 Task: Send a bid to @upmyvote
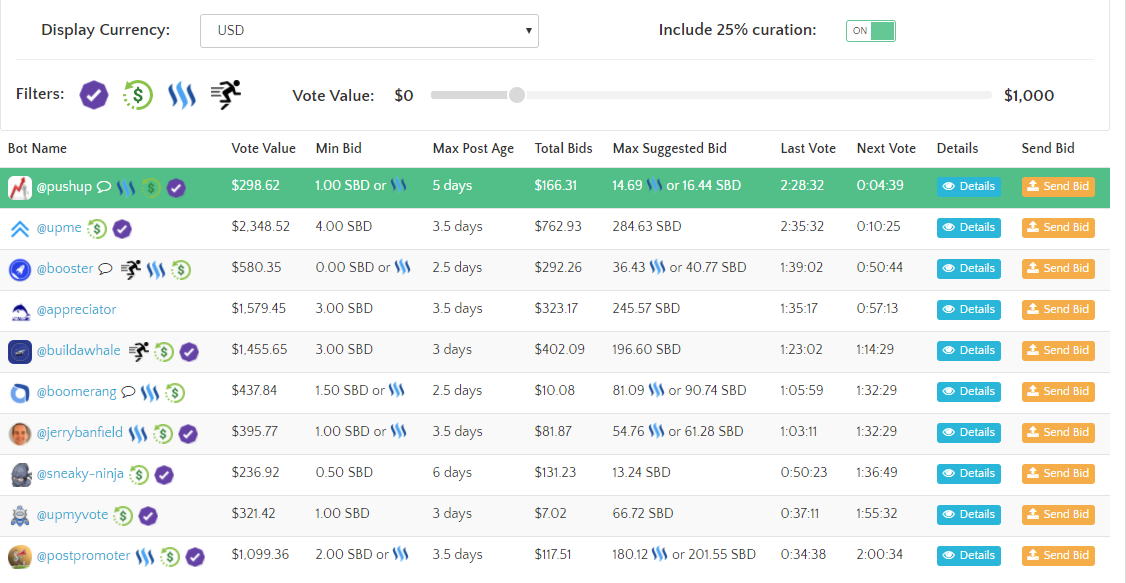click(1058, 514)
